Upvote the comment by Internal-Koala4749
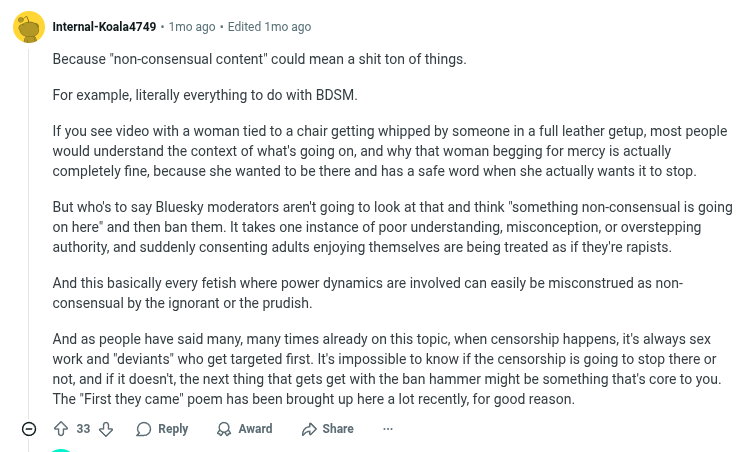This screenshot has width=754, height=452. 60,429
